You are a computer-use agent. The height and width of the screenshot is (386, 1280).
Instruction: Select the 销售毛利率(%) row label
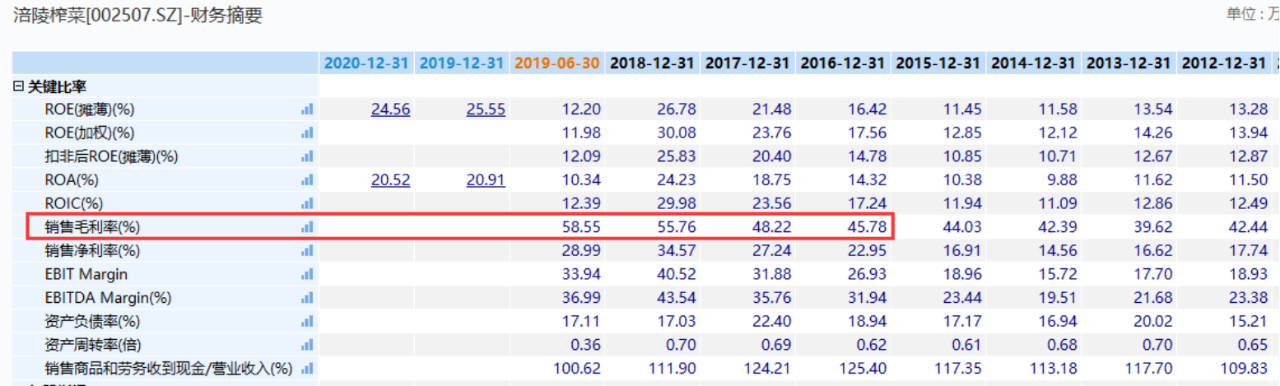(x=92, y=227)
